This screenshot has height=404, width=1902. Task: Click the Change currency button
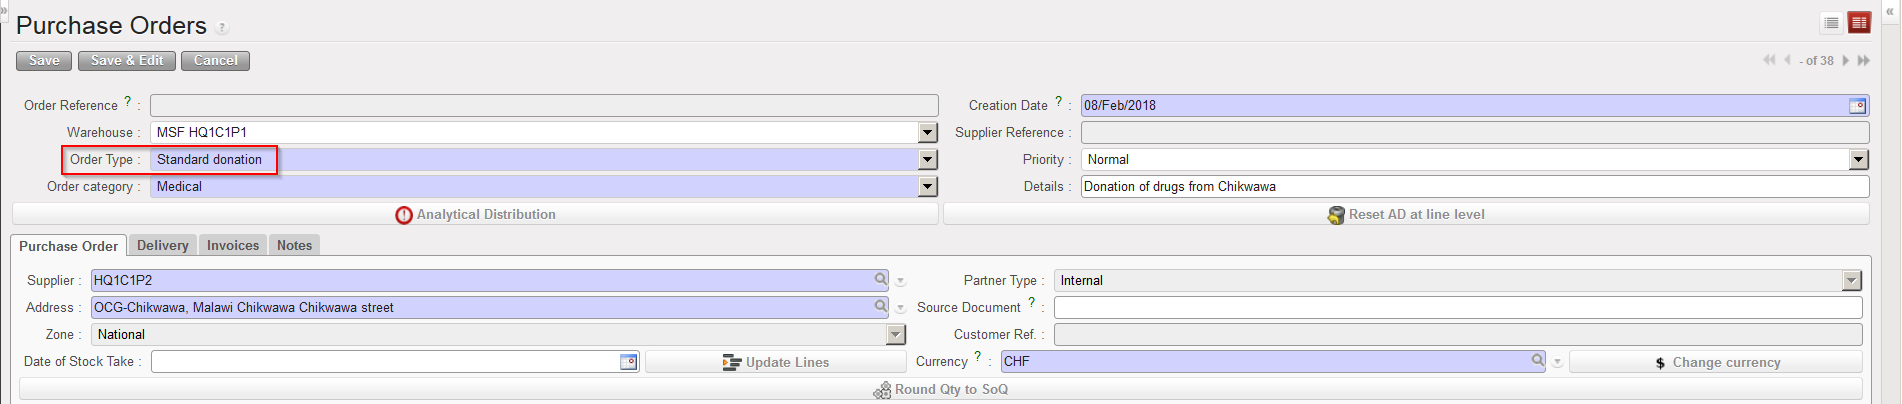coord(1716,362)
